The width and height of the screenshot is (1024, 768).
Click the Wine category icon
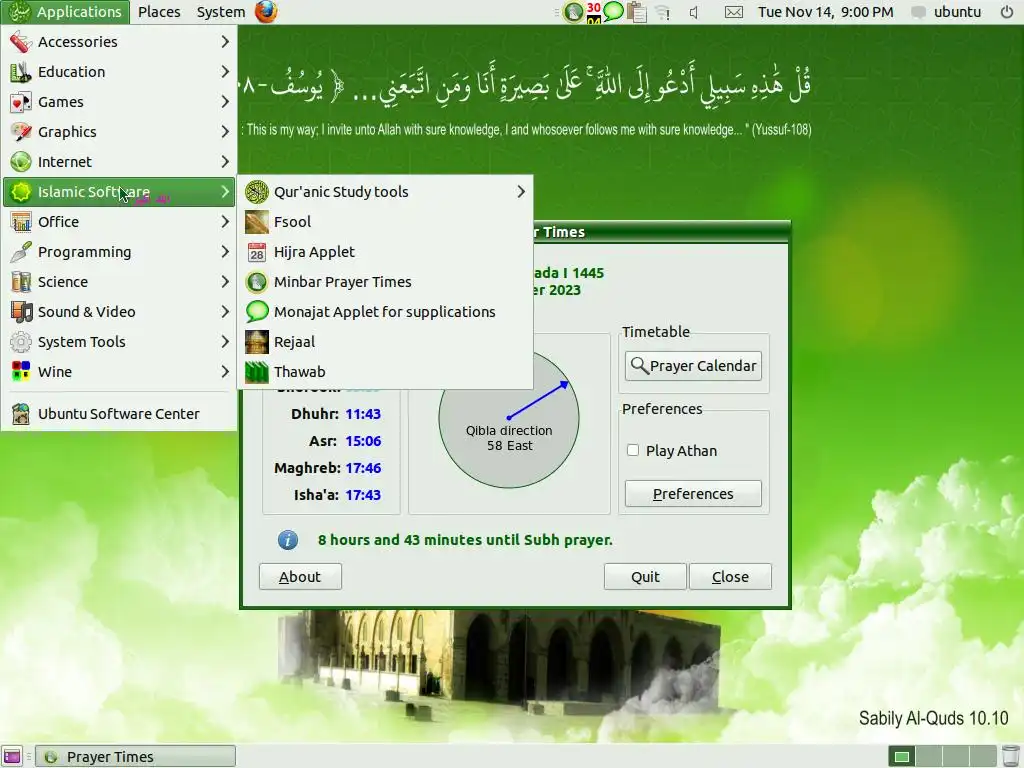(21, 372)
